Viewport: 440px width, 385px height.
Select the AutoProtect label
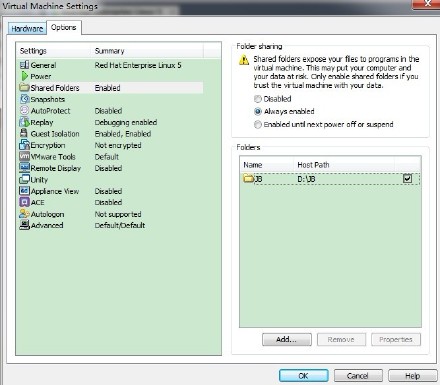pyautogui.click(x=51, y=111)
